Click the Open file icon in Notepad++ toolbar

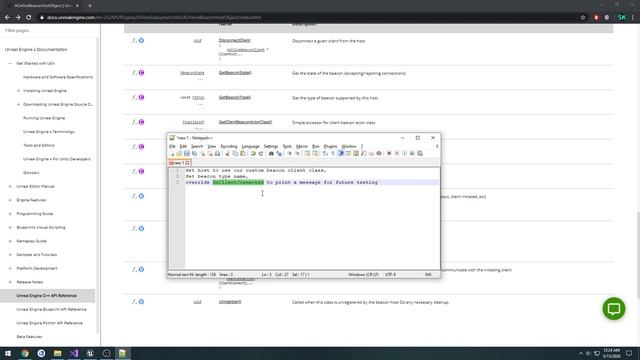[179, 153]
